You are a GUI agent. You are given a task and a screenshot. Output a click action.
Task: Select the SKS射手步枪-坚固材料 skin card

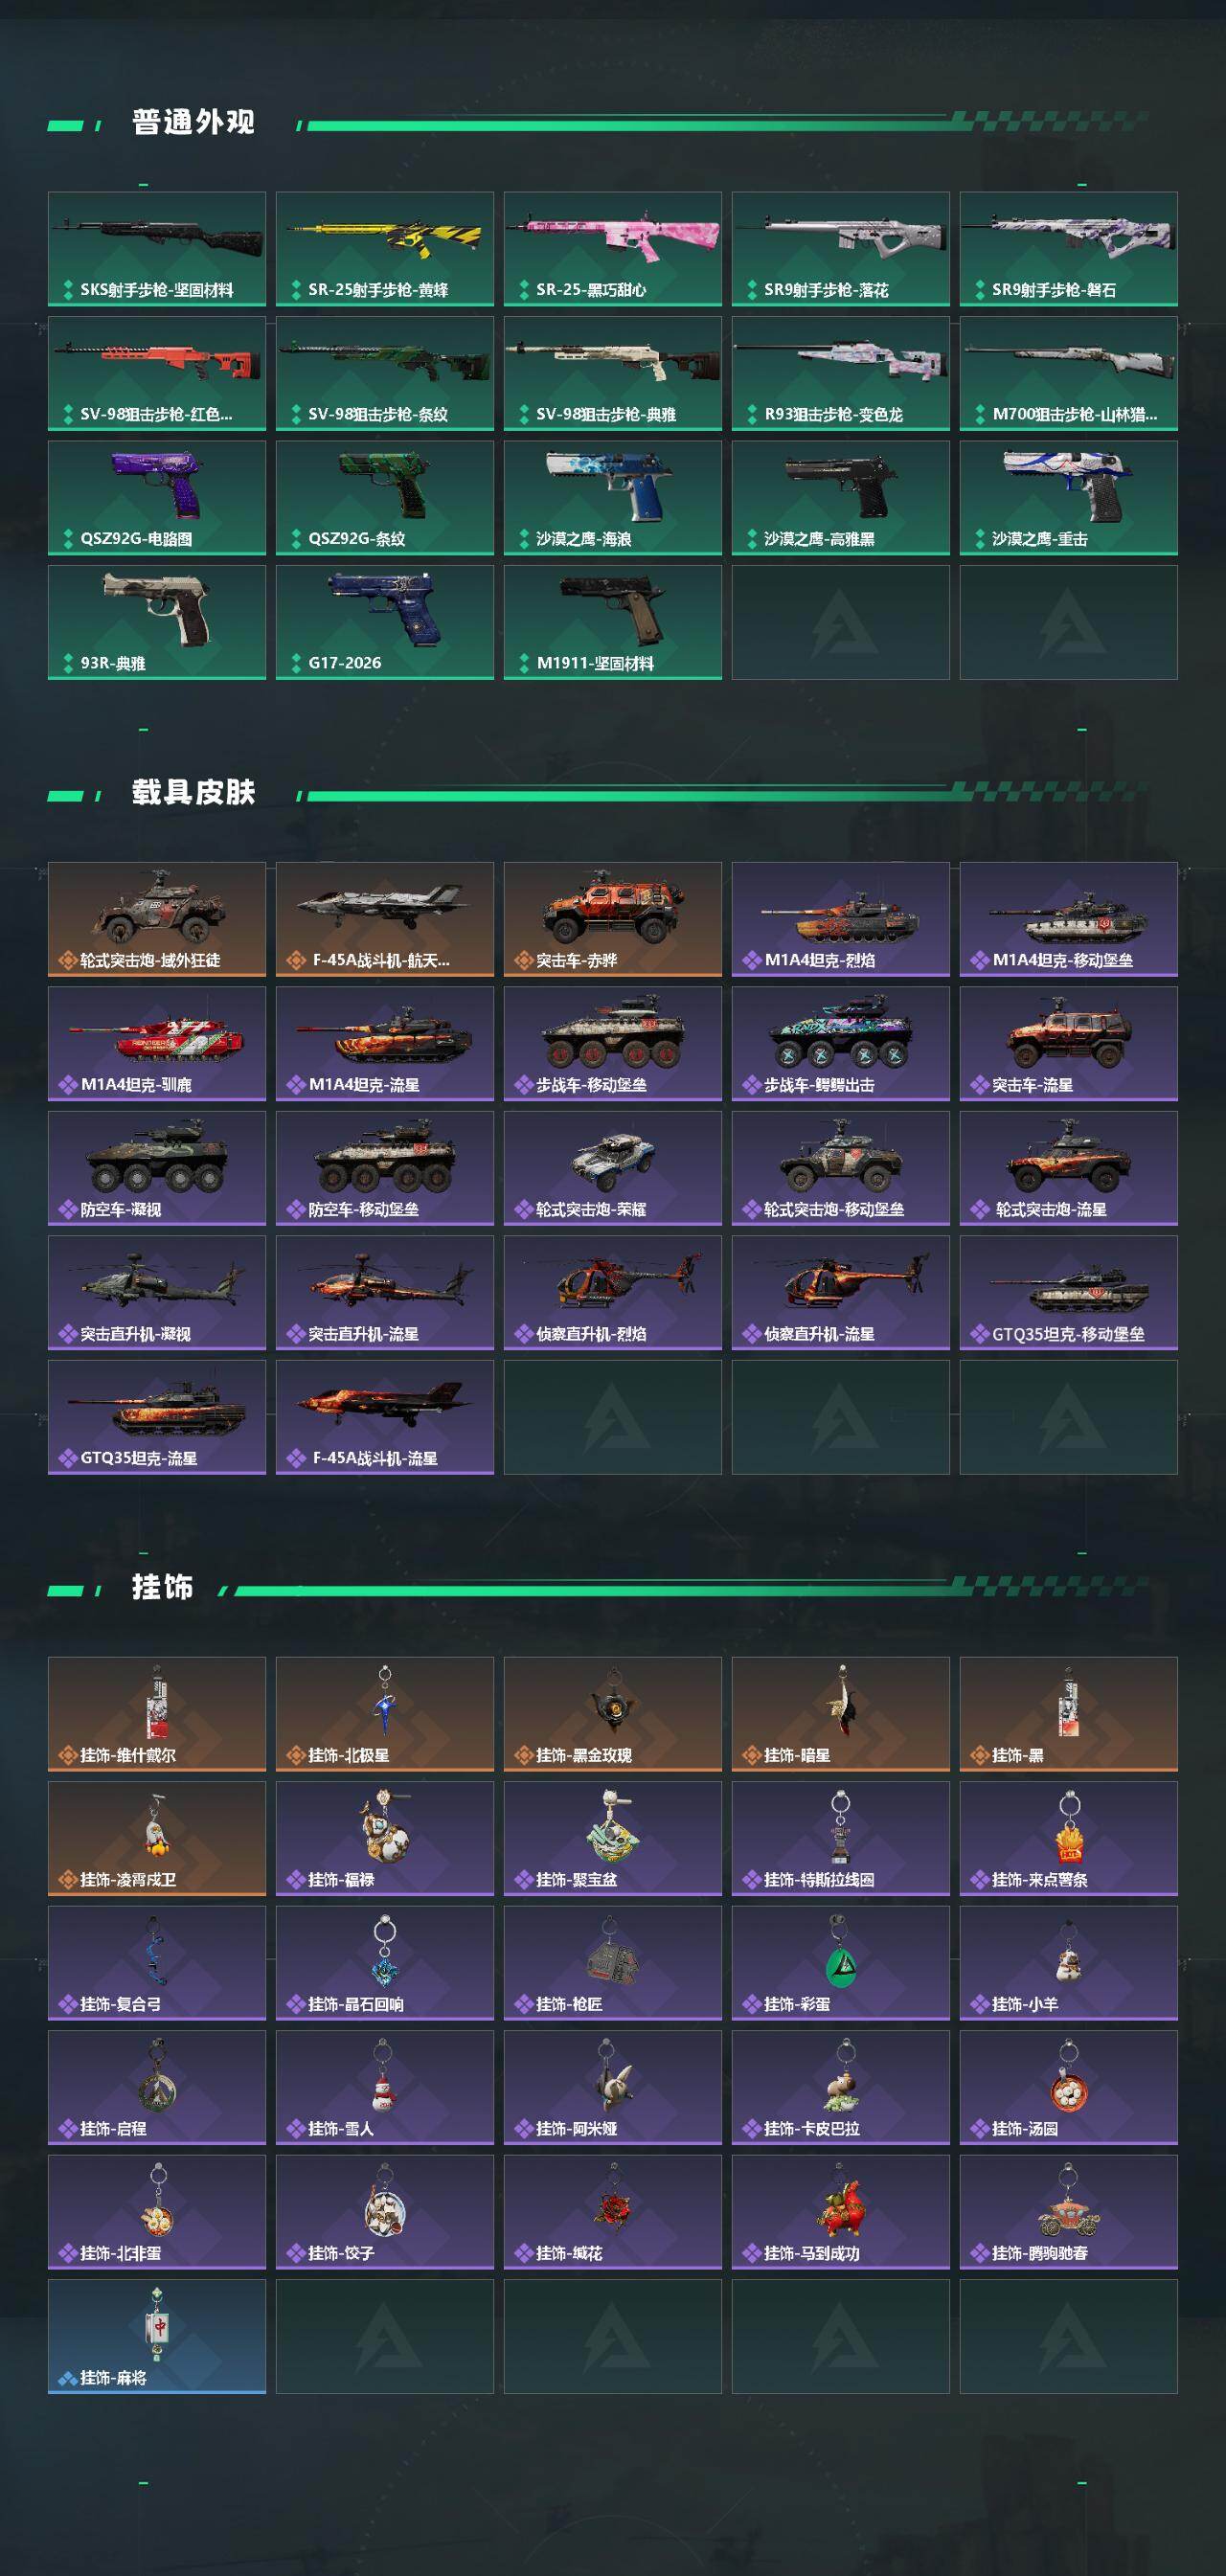pos(157,249)
